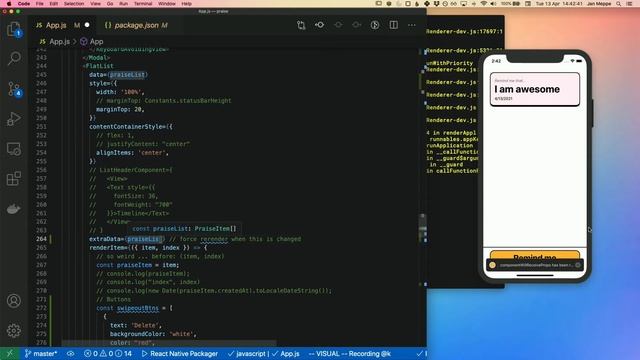Open the Remote Explorer view
640x360 pixels.
pos(14,149)
